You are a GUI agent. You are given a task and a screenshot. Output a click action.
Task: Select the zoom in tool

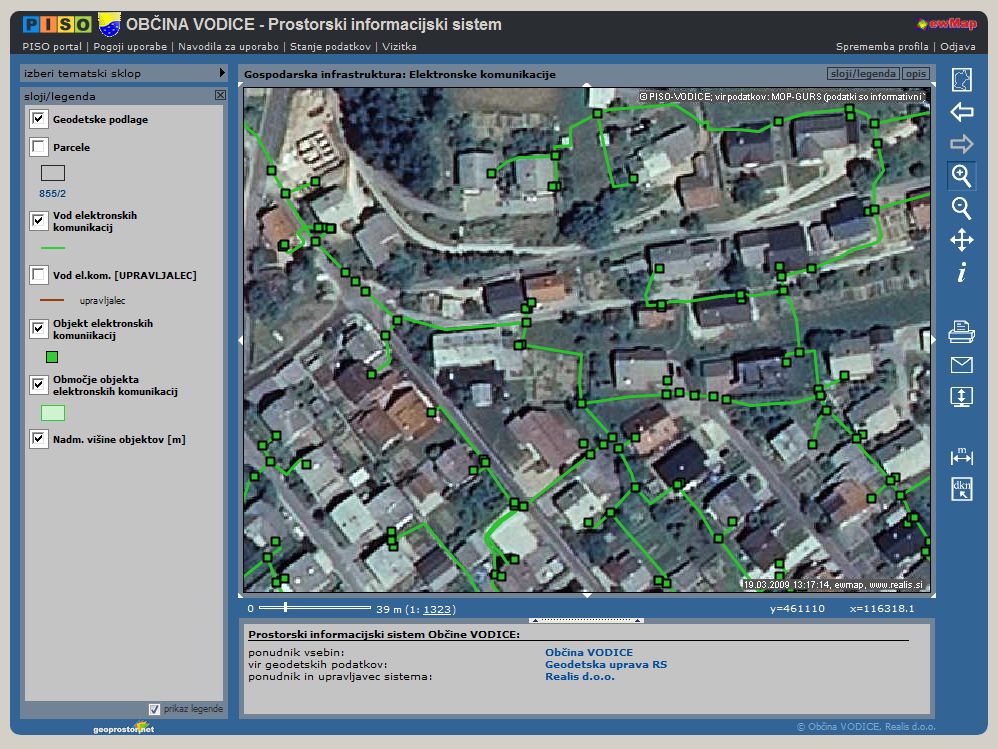(961, 176)
